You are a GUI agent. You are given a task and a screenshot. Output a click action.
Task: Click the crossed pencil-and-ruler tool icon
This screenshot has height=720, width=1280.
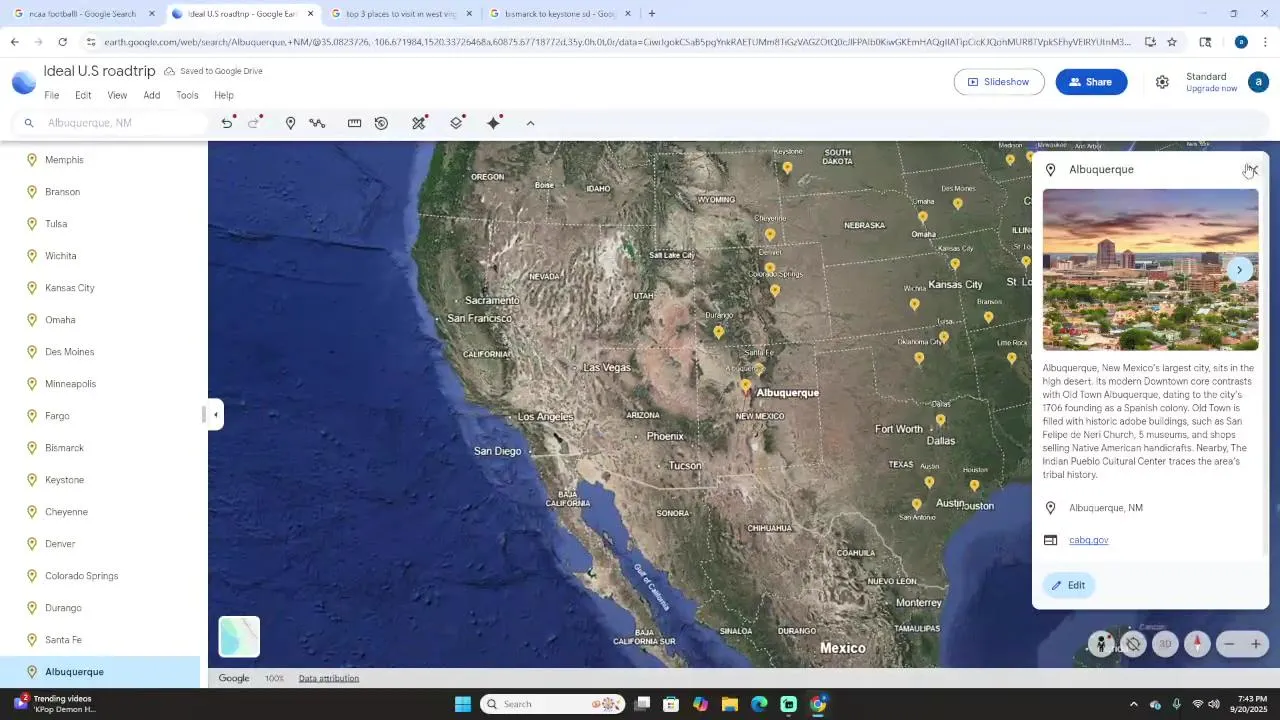tap(419, 123)
